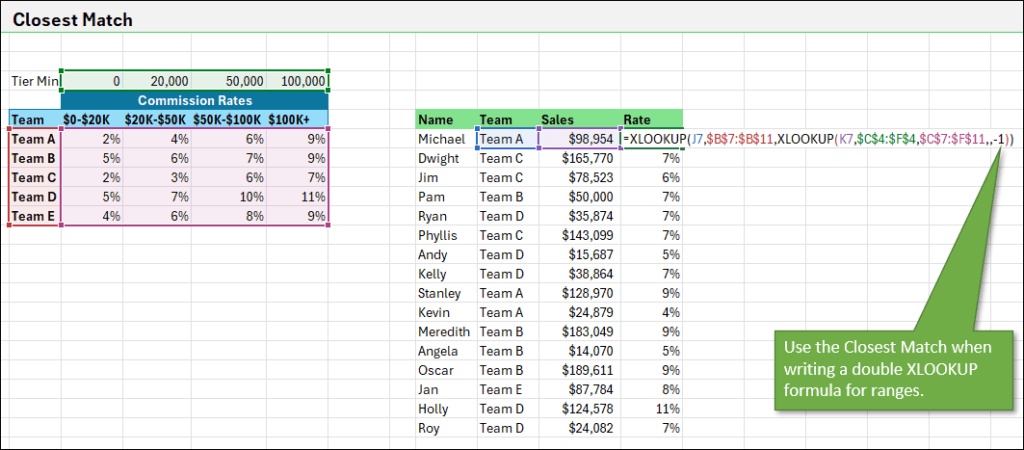This screenshot has height=450, width=1024.
Task: Click the Name column header
Action: [x=436, y=120]
